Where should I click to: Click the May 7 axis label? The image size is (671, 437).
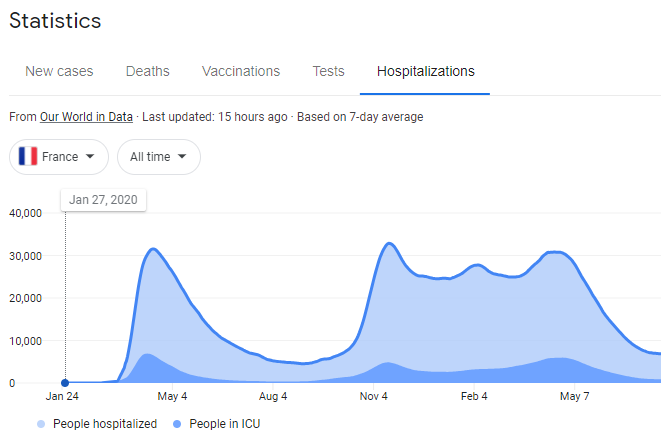point(575,396)
